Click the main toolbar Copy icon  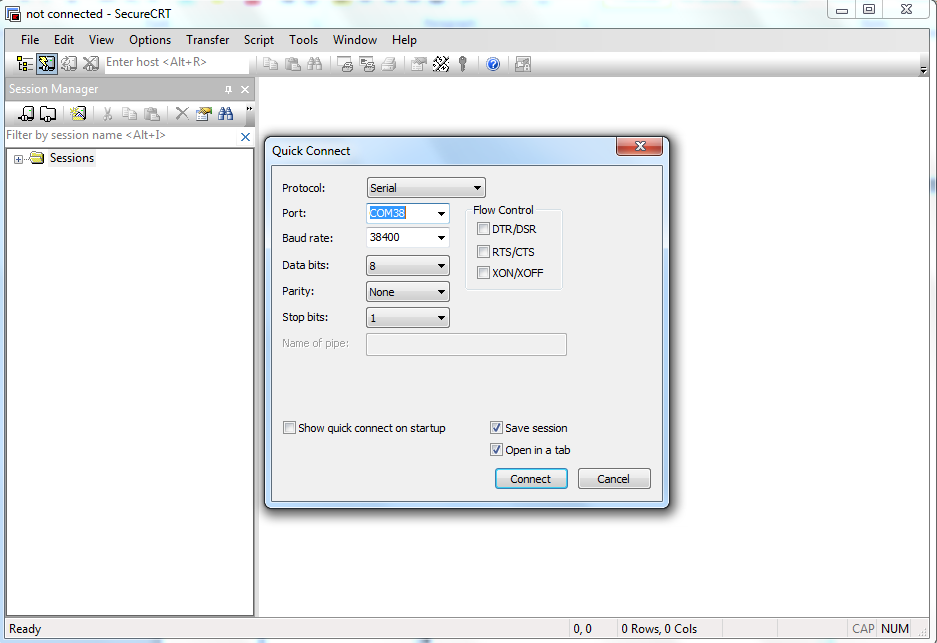pyautogui.click(x=271, y=64)
